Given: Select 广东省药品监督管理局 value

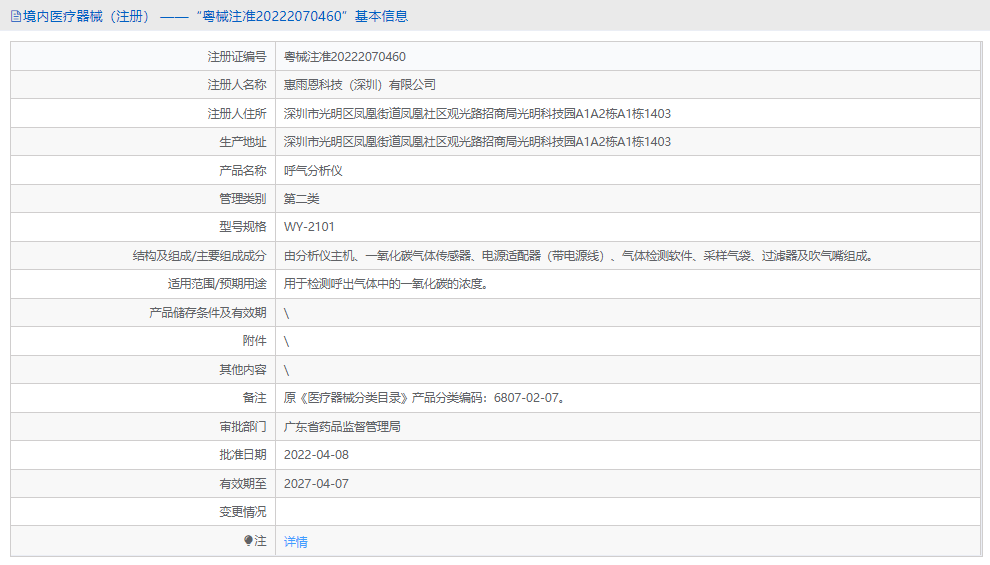Looking at the screenshot, I should [x=342, y=427].
